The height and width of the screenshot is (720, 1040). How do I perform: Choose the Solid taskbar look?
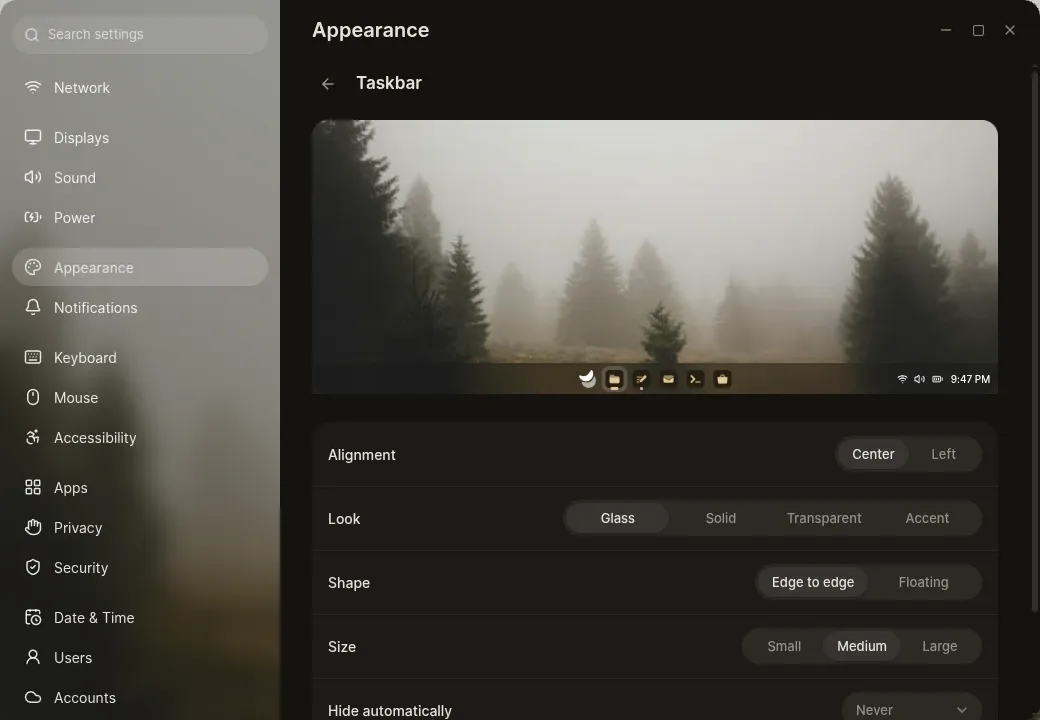(x=720, y=518)
